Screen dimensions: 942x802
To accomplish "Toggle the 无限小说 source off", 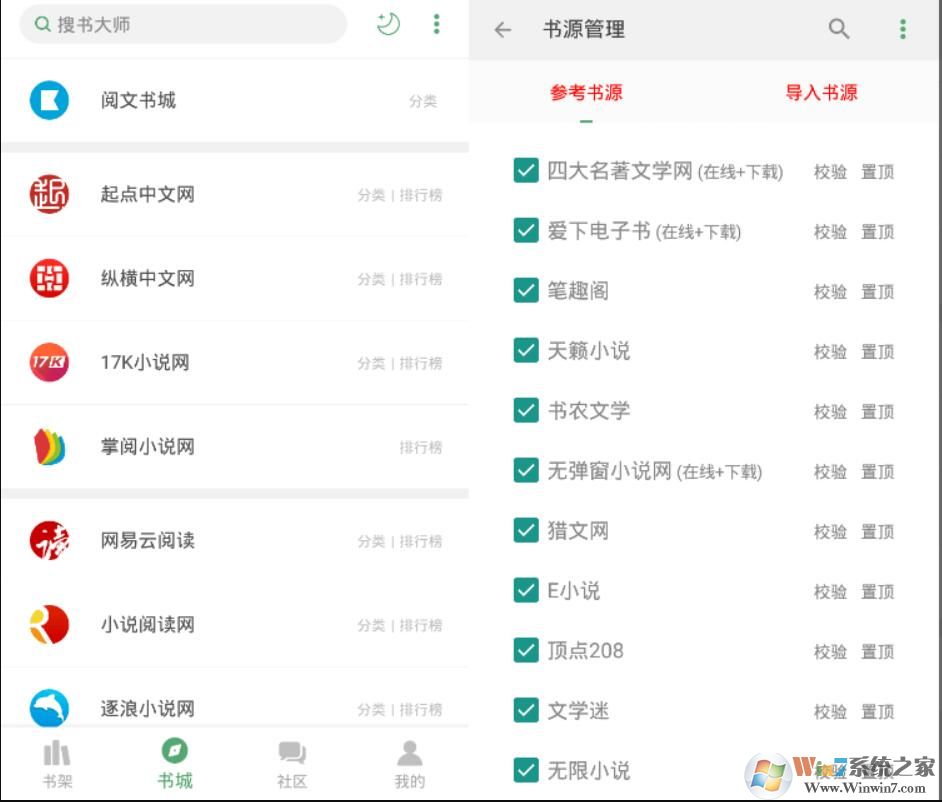I will pyautogui.click(x=526, y=770).
